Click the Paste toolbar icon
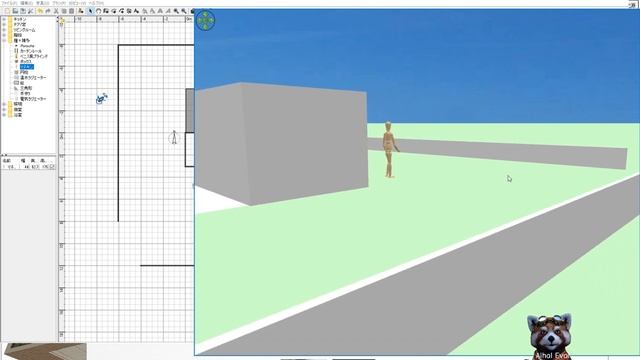The height and width of the screenshot is (360, 640). (71, 11)
